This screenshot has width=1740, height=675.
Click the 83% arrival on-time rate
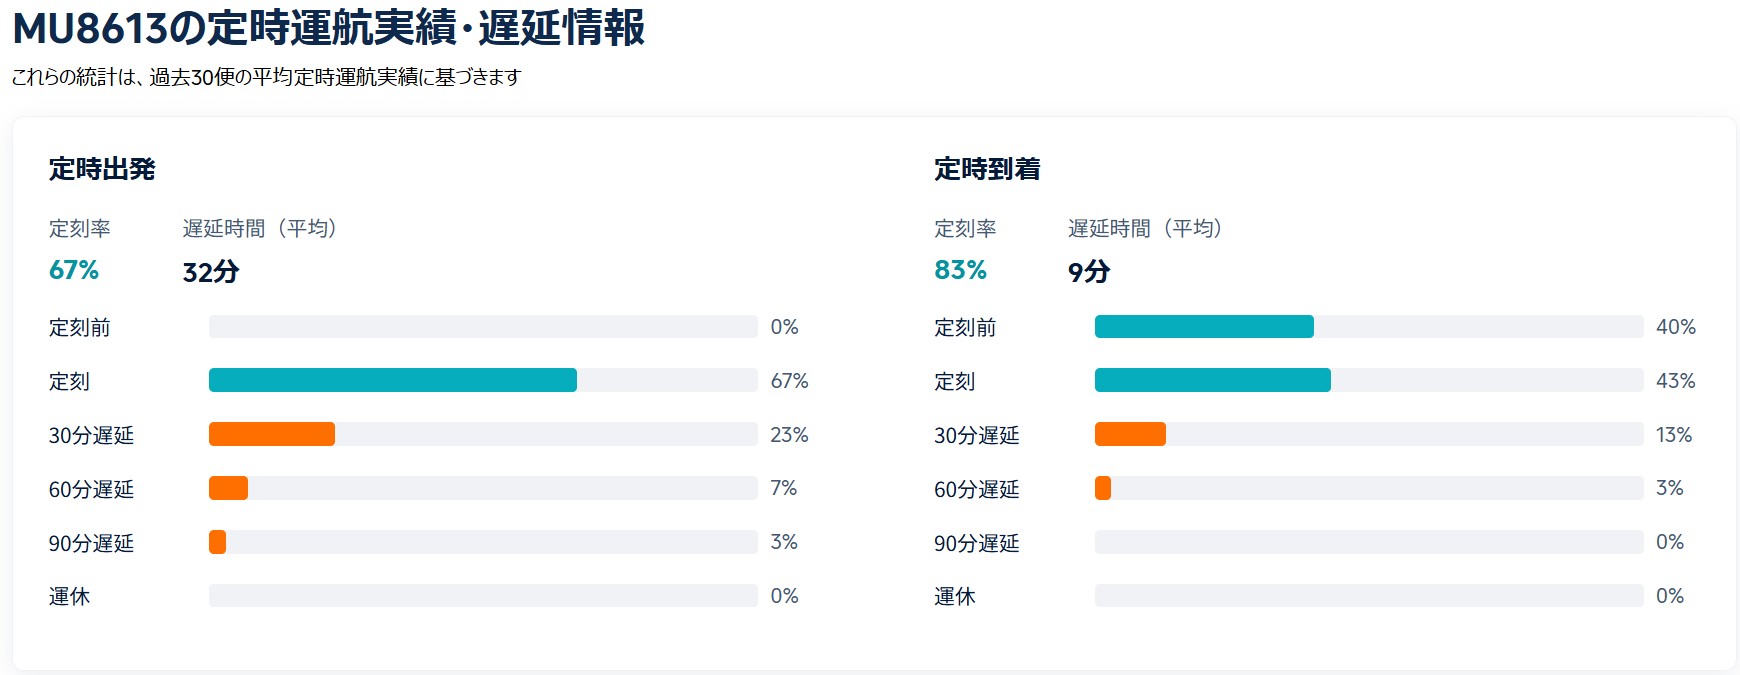point(960,270)
